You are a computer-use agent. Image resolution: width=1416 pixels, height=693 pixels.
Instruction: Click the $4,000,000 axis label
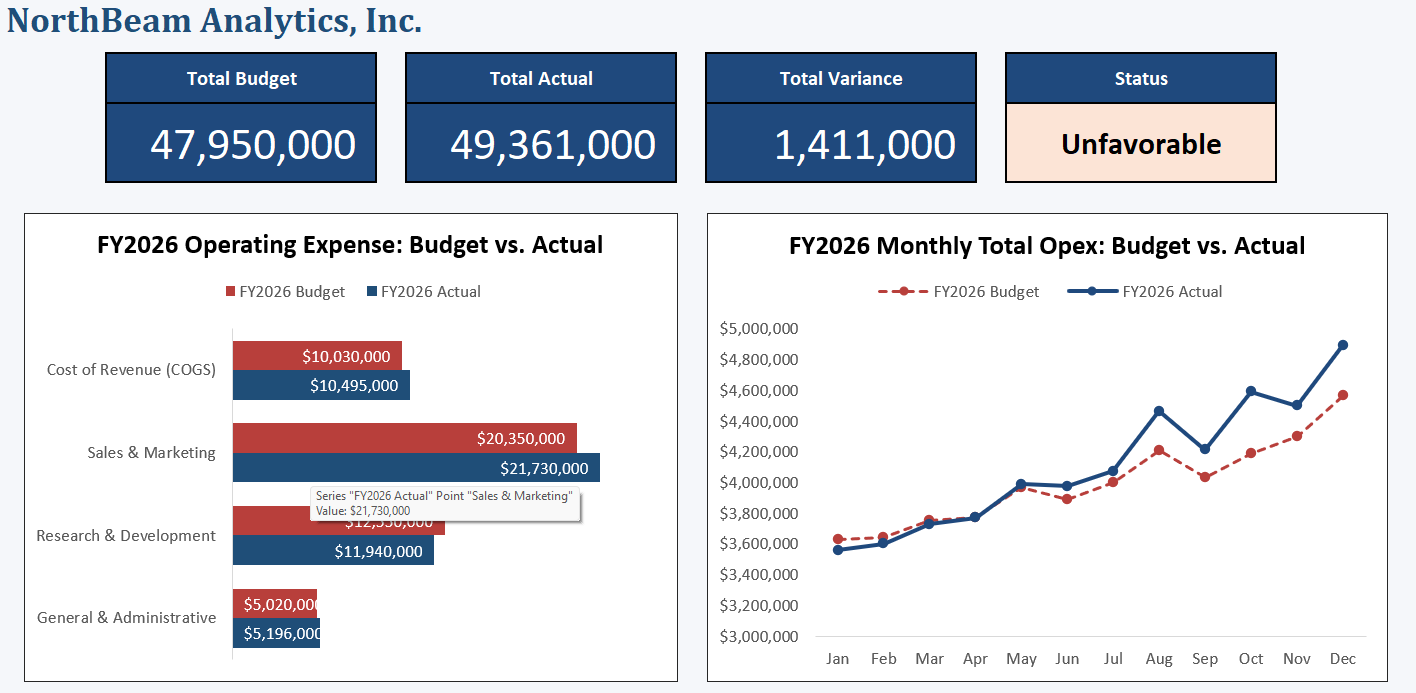click(758, 482)
